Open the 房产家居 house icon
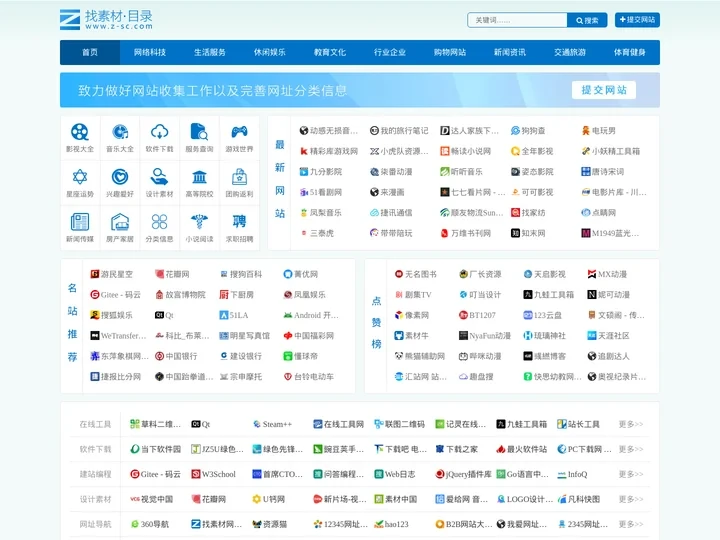 click(x=120, y=222)
